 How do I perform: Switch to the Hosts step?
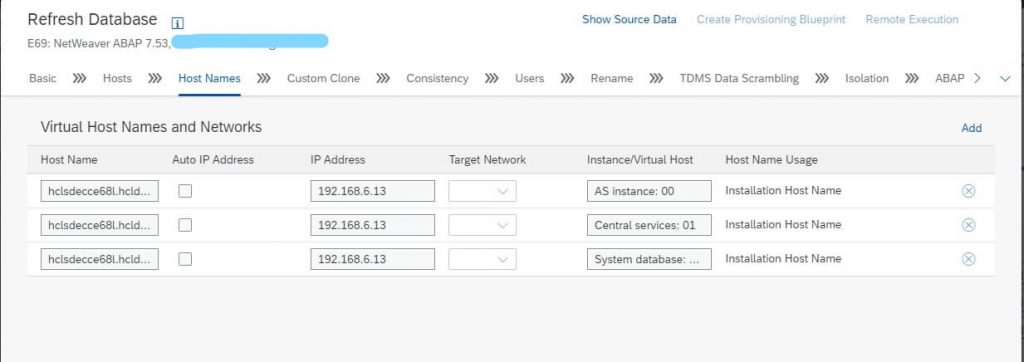pos(118,78)
